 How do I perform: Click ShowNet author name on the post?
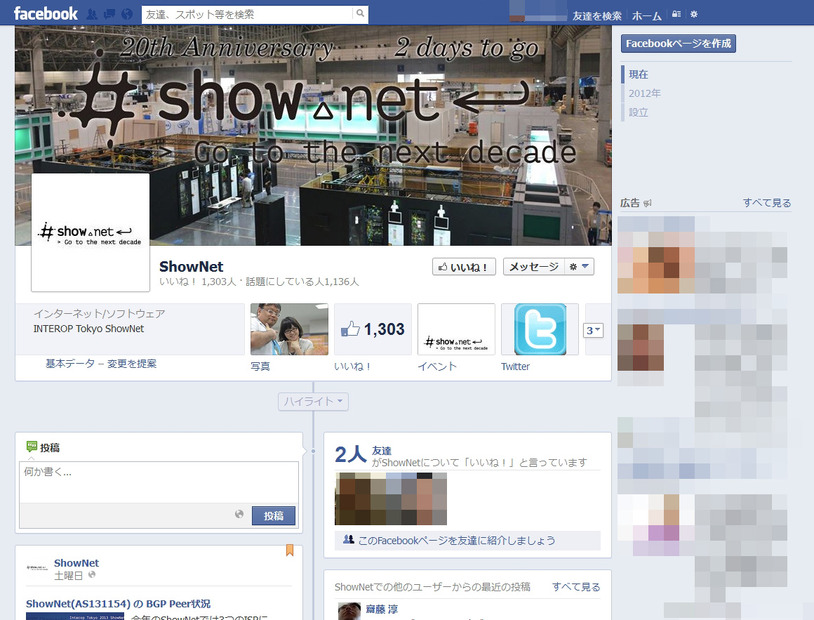(x=76, y=563)
